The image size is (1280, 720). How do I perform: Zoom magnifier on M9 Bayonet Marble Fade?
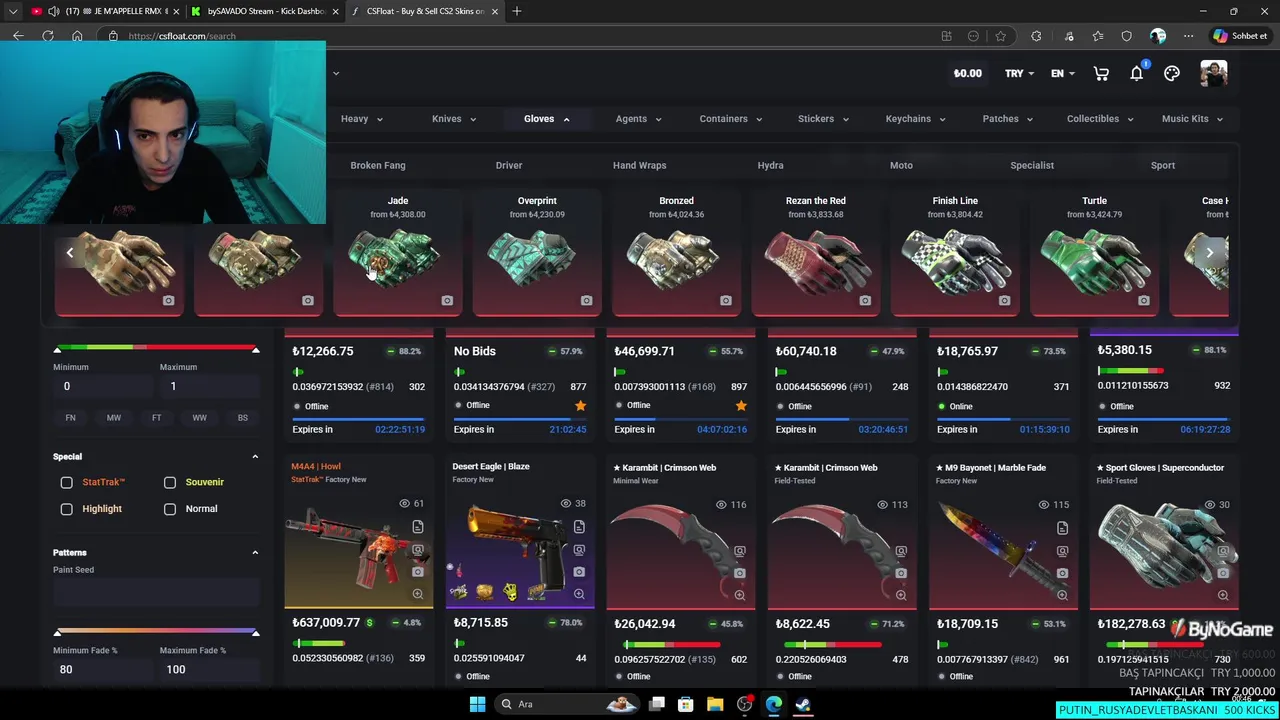click(x=1062, y=595)
